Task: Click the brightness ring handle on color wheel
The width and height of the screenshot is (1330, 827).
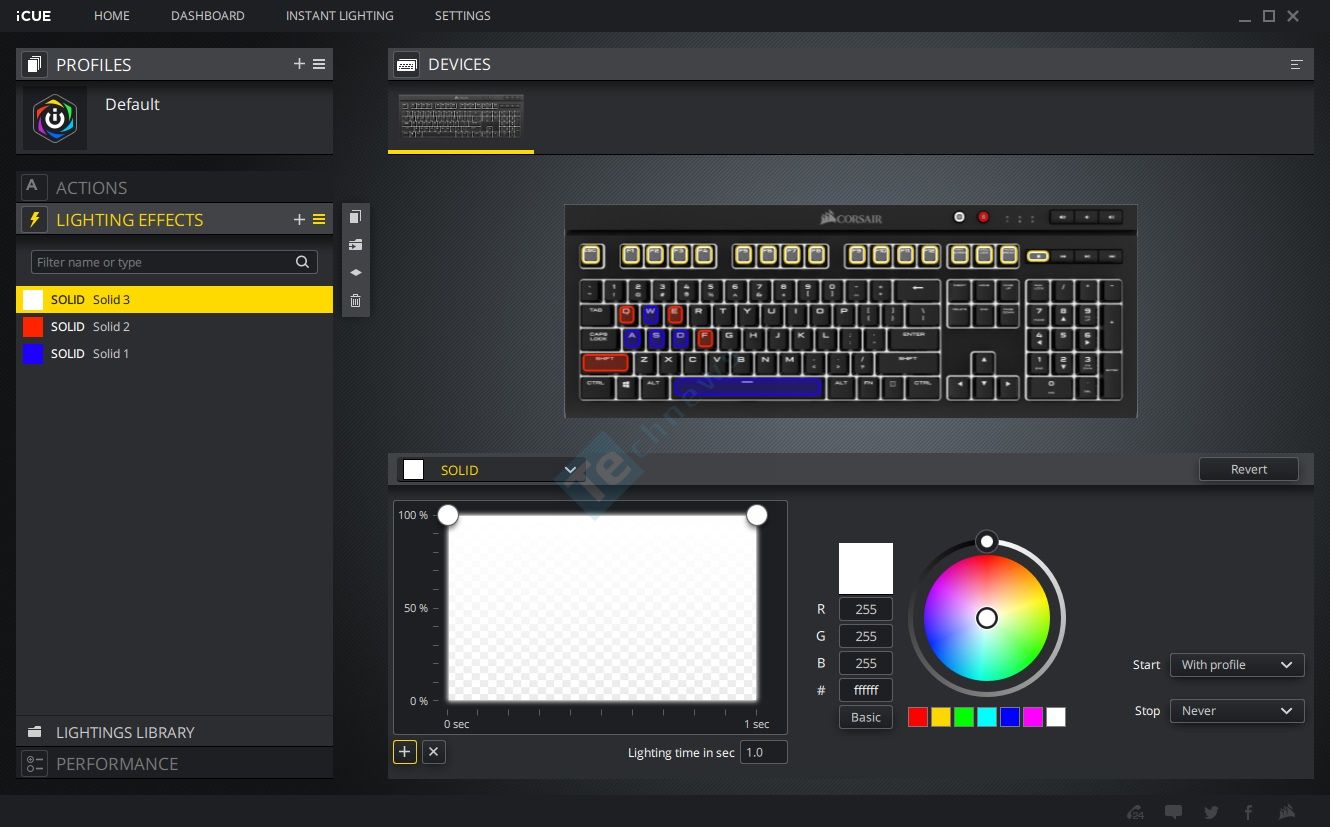Action: point(987,541)
